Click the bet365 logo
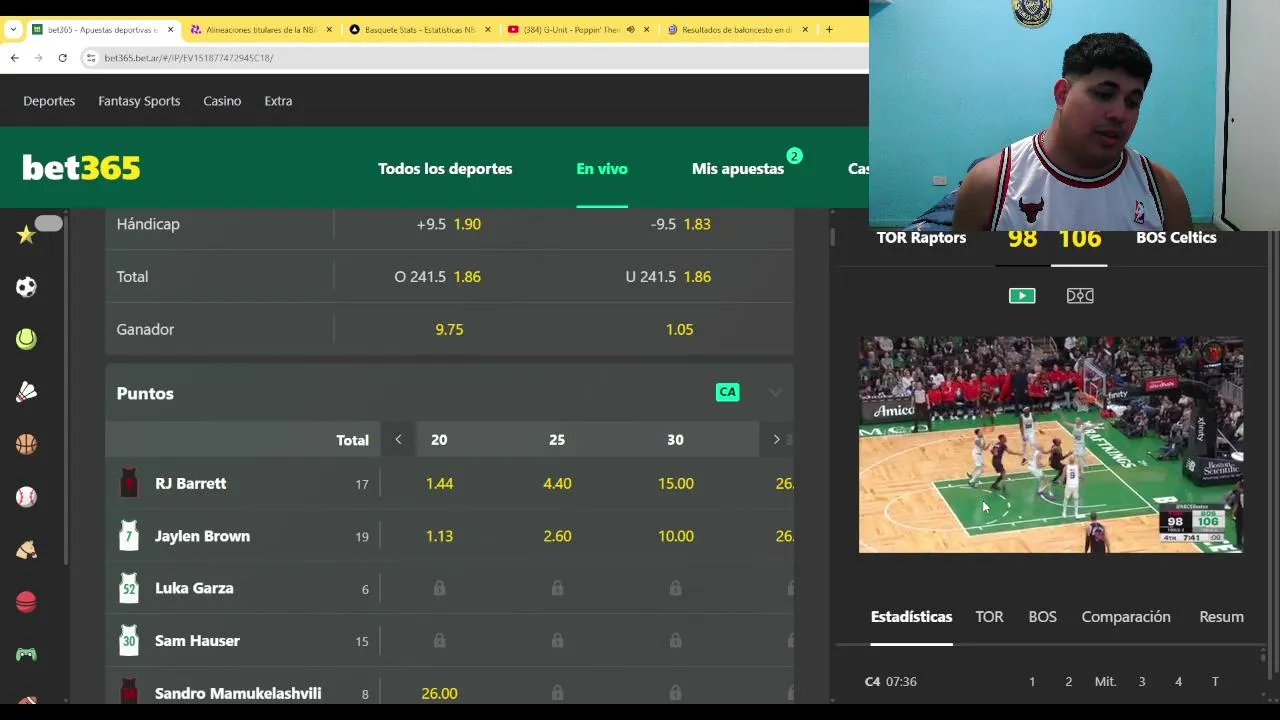Viewport: 1280px width, 720px height. click(x=81, y=168)
